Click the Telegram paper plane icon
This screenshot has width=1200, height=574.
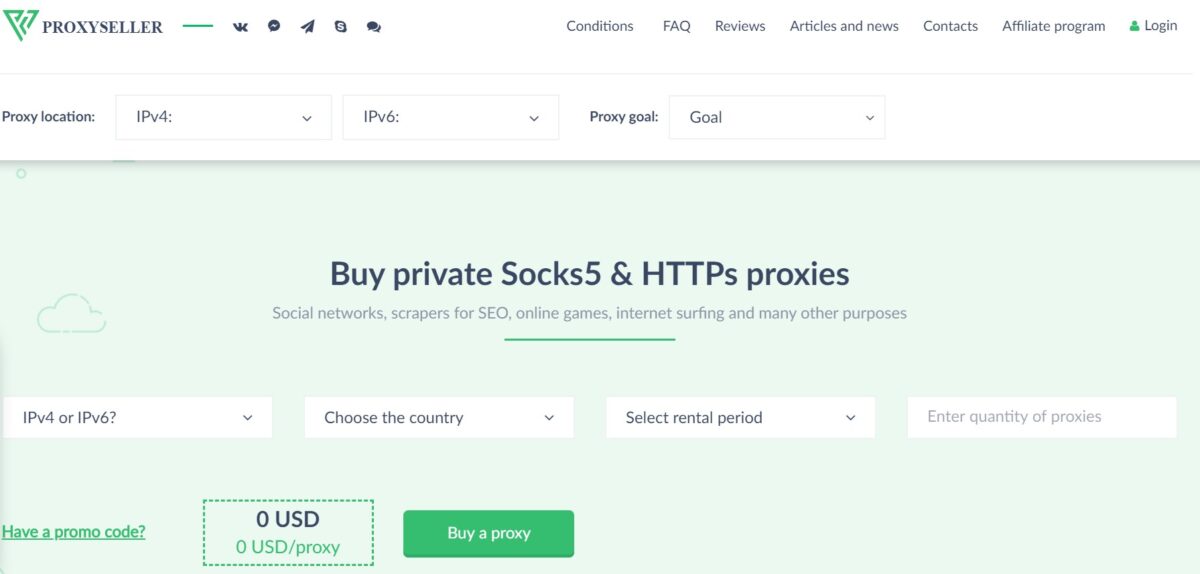coord(307,27)
